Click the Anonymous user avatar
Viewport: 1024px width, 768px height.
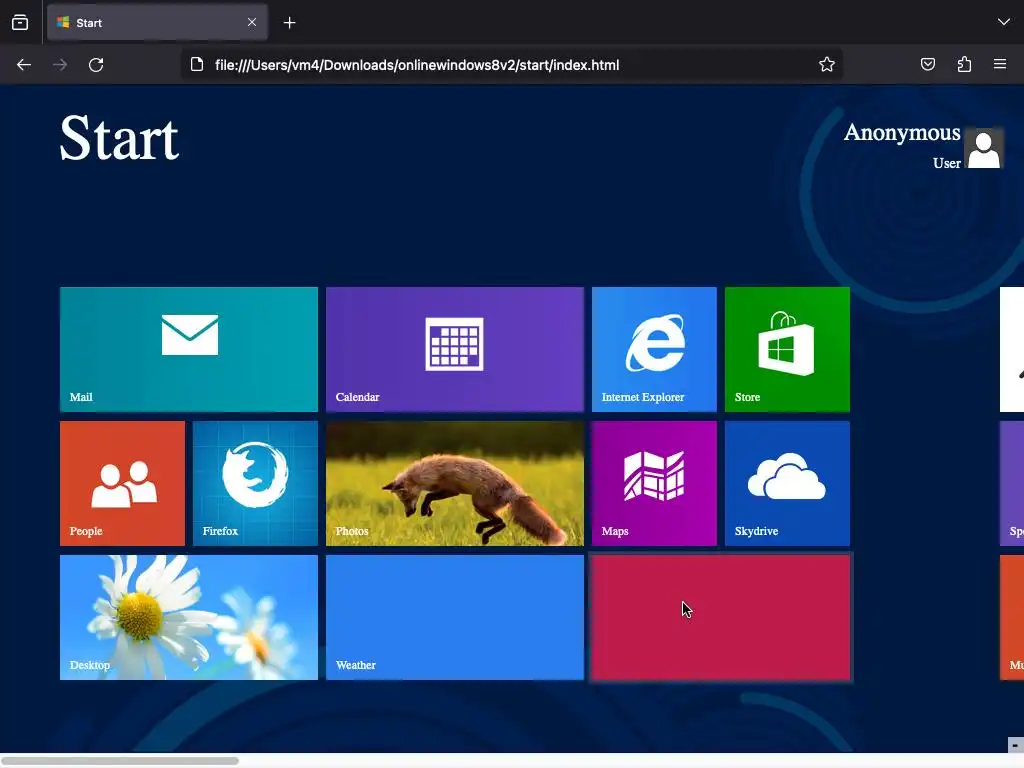click(x=984, y=148)
